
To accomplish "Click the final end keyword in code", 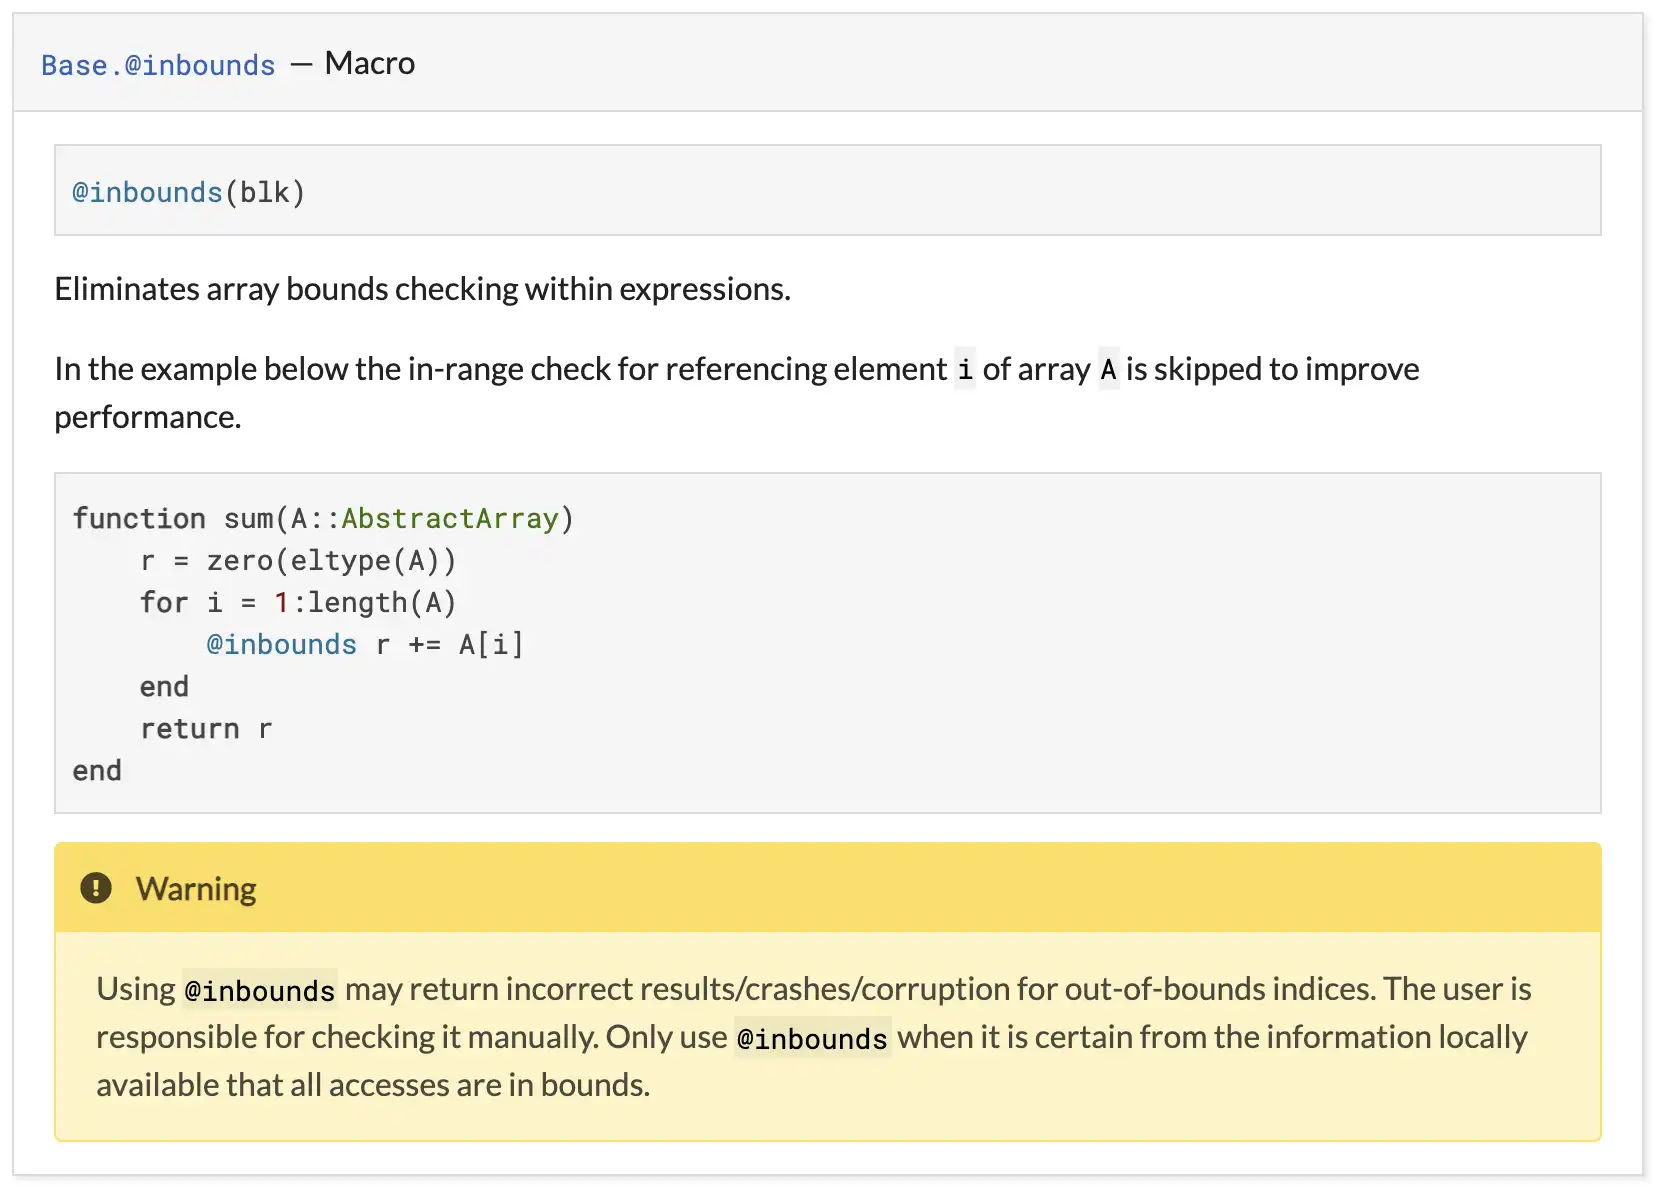I will [97, 770].
